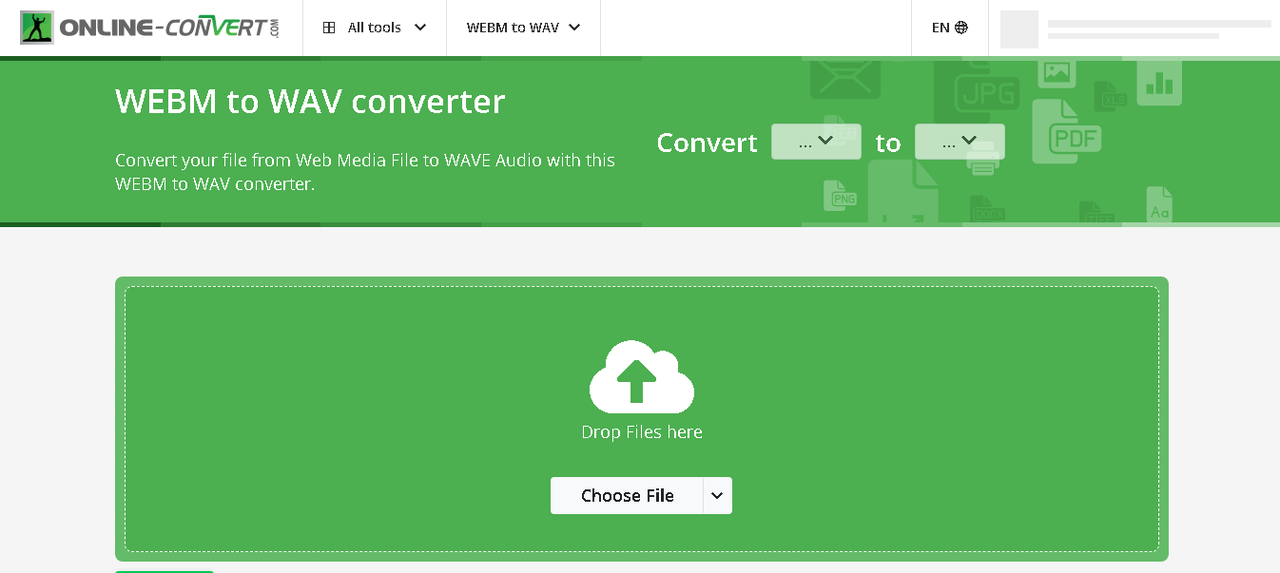This screenshot has width=1280, height=573.
Task: Expand the Choose File options arrow
Action: point(718,496)
